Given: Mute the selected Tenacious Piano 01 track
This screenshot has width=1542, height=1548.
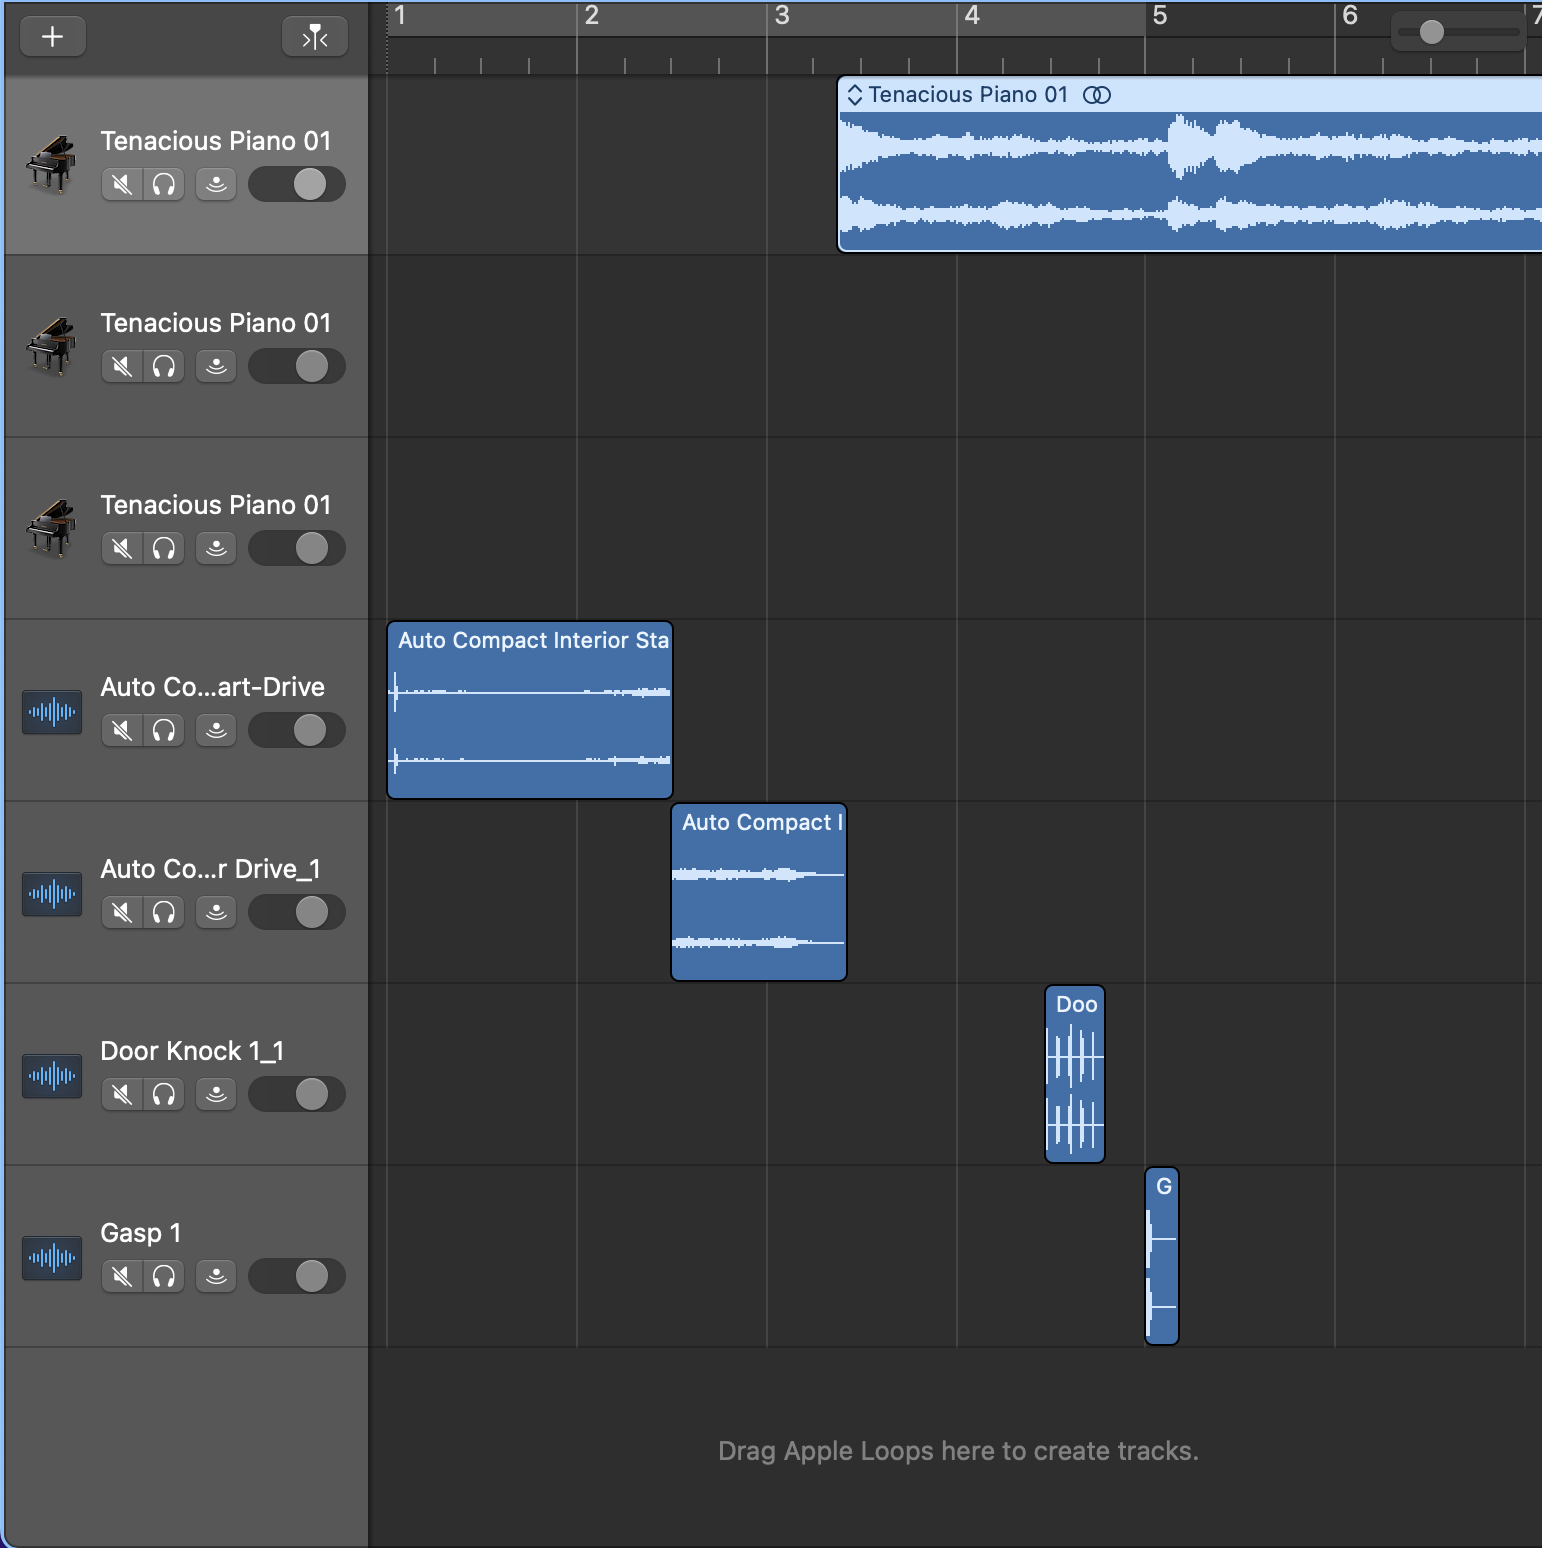Looking at the screenshot, I should [x=122, y=185].
